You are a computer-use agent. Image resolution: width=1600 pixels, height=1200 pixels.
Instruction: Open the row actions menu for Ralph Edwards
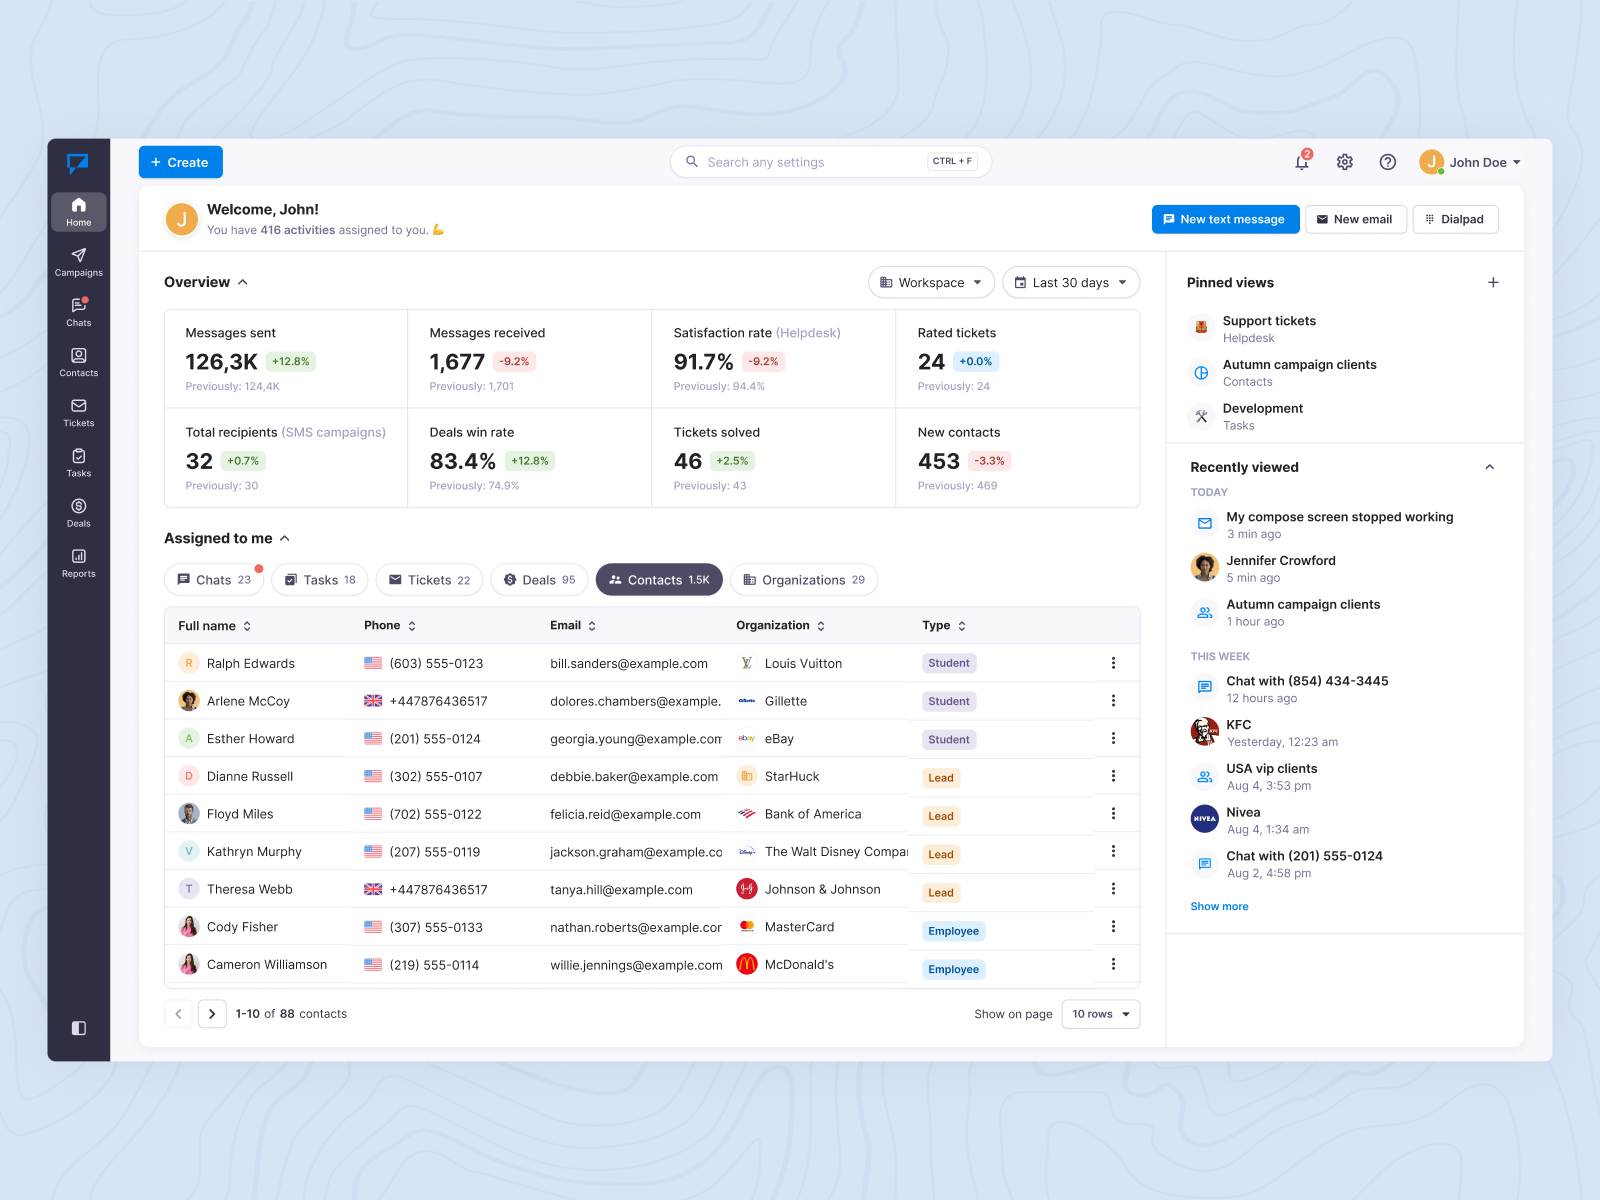tap(1113, 662)
